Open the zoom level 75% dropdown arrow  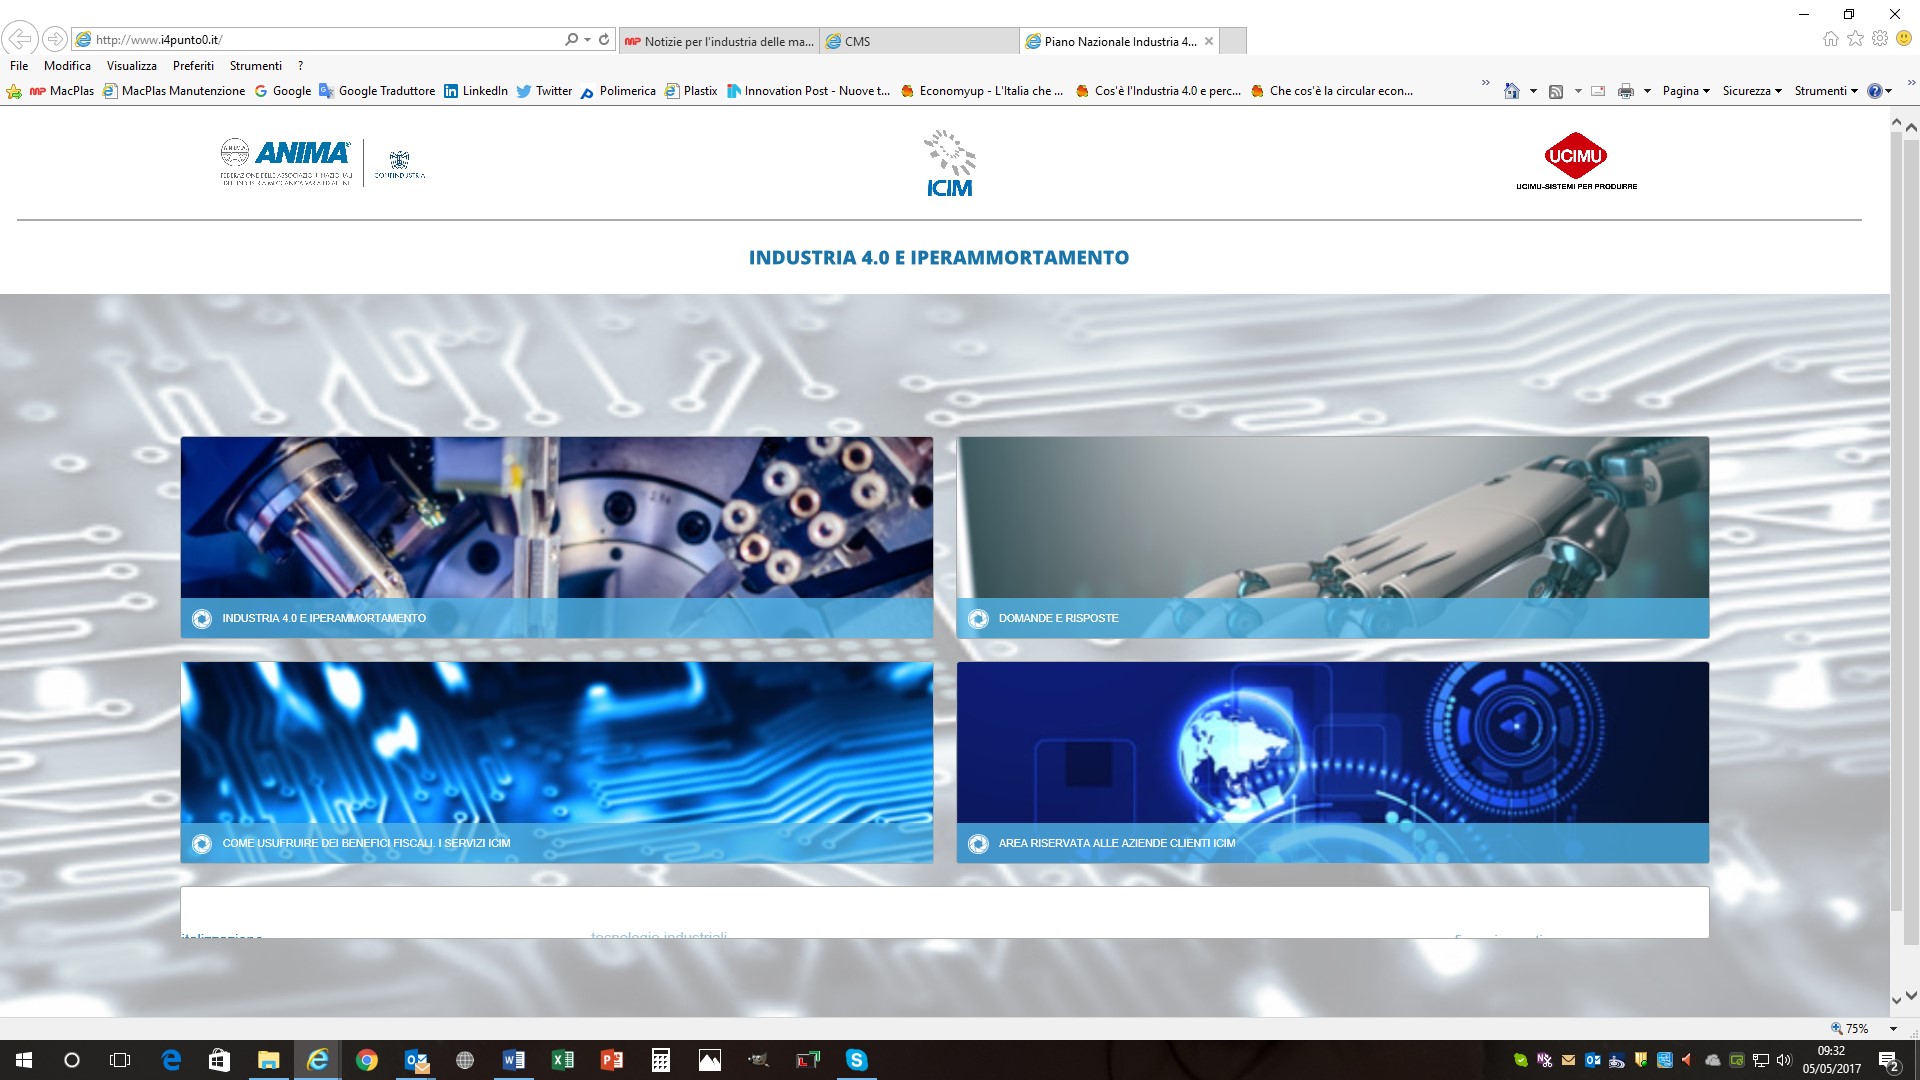(x=1892, y=1029)
